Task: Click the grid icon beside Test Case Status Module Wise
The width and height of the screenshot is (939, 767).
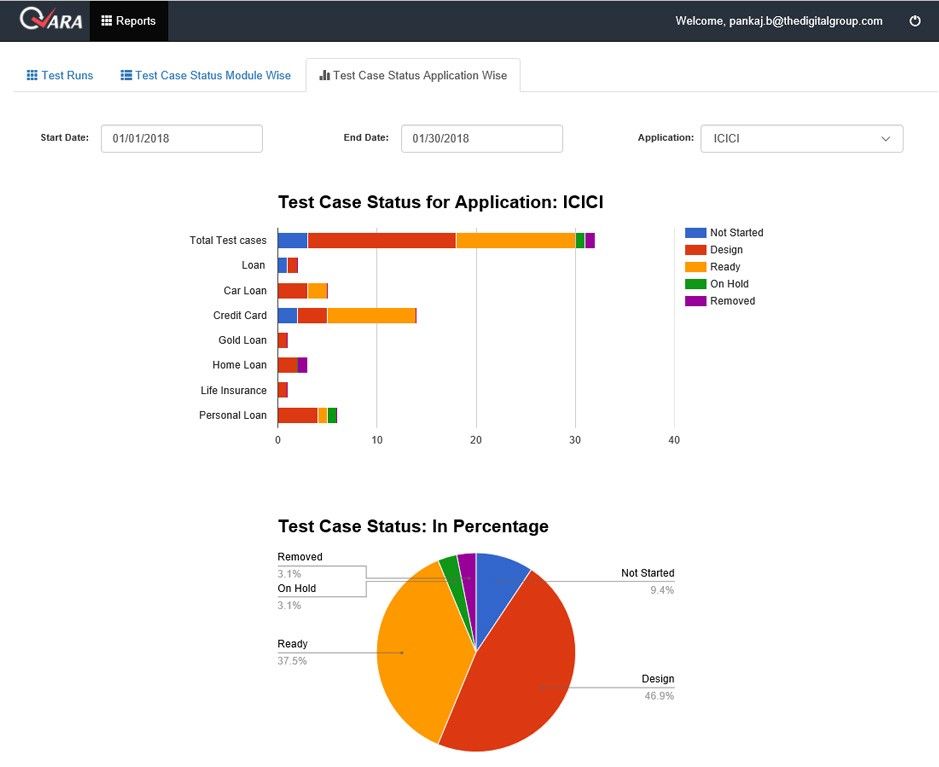Action: [125, 74]
